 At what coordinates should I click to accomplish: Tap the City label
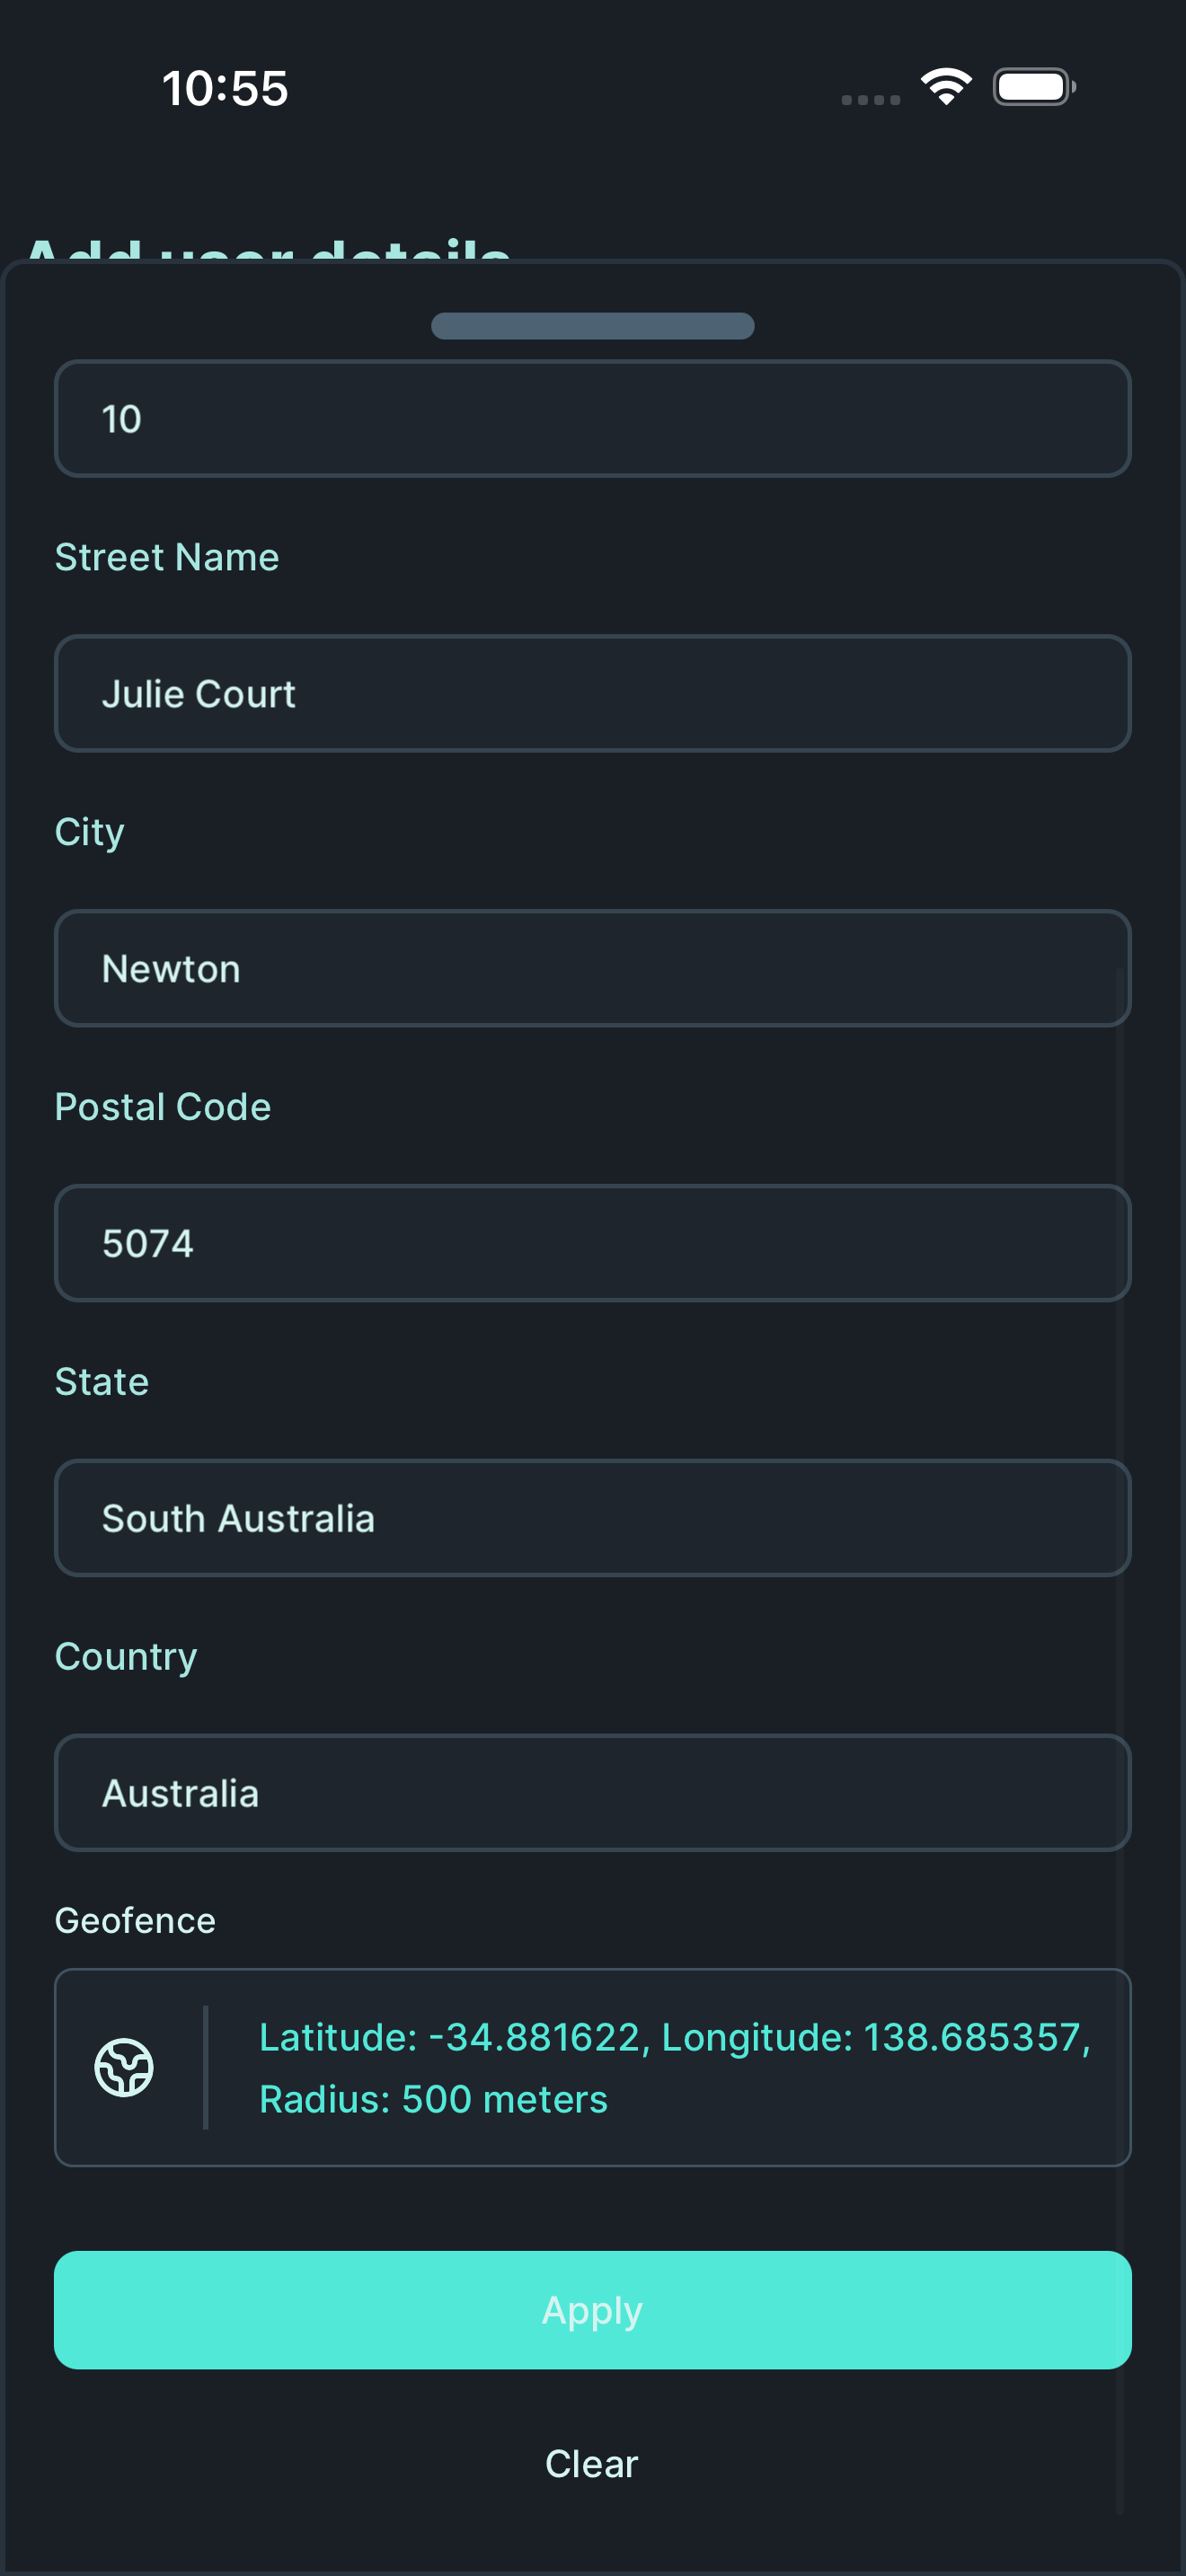(x=89, y=831)
